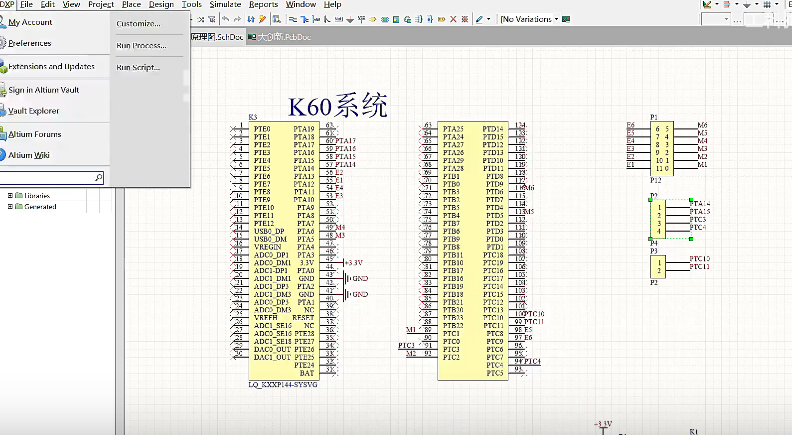Image resolution: width=792 pixels, height=435 pixels.
Task: Click the up/down hierarchy icon
Action: (250, 19)
